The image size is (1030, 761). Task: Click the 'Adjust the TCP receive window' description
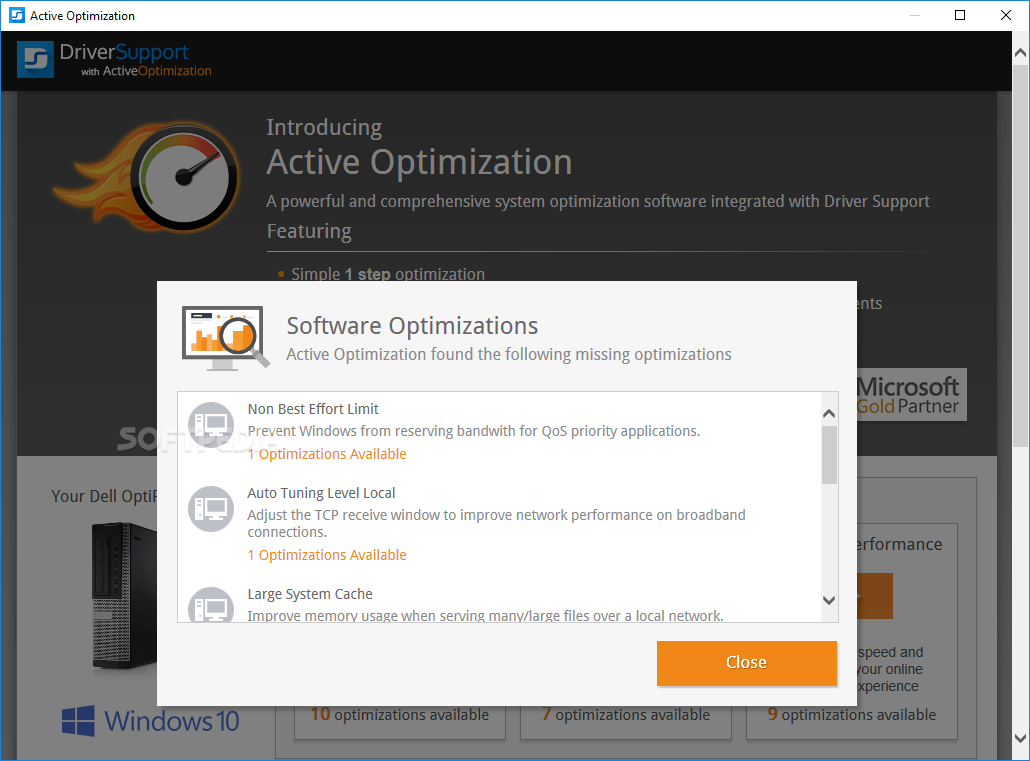tap(497, 523)
